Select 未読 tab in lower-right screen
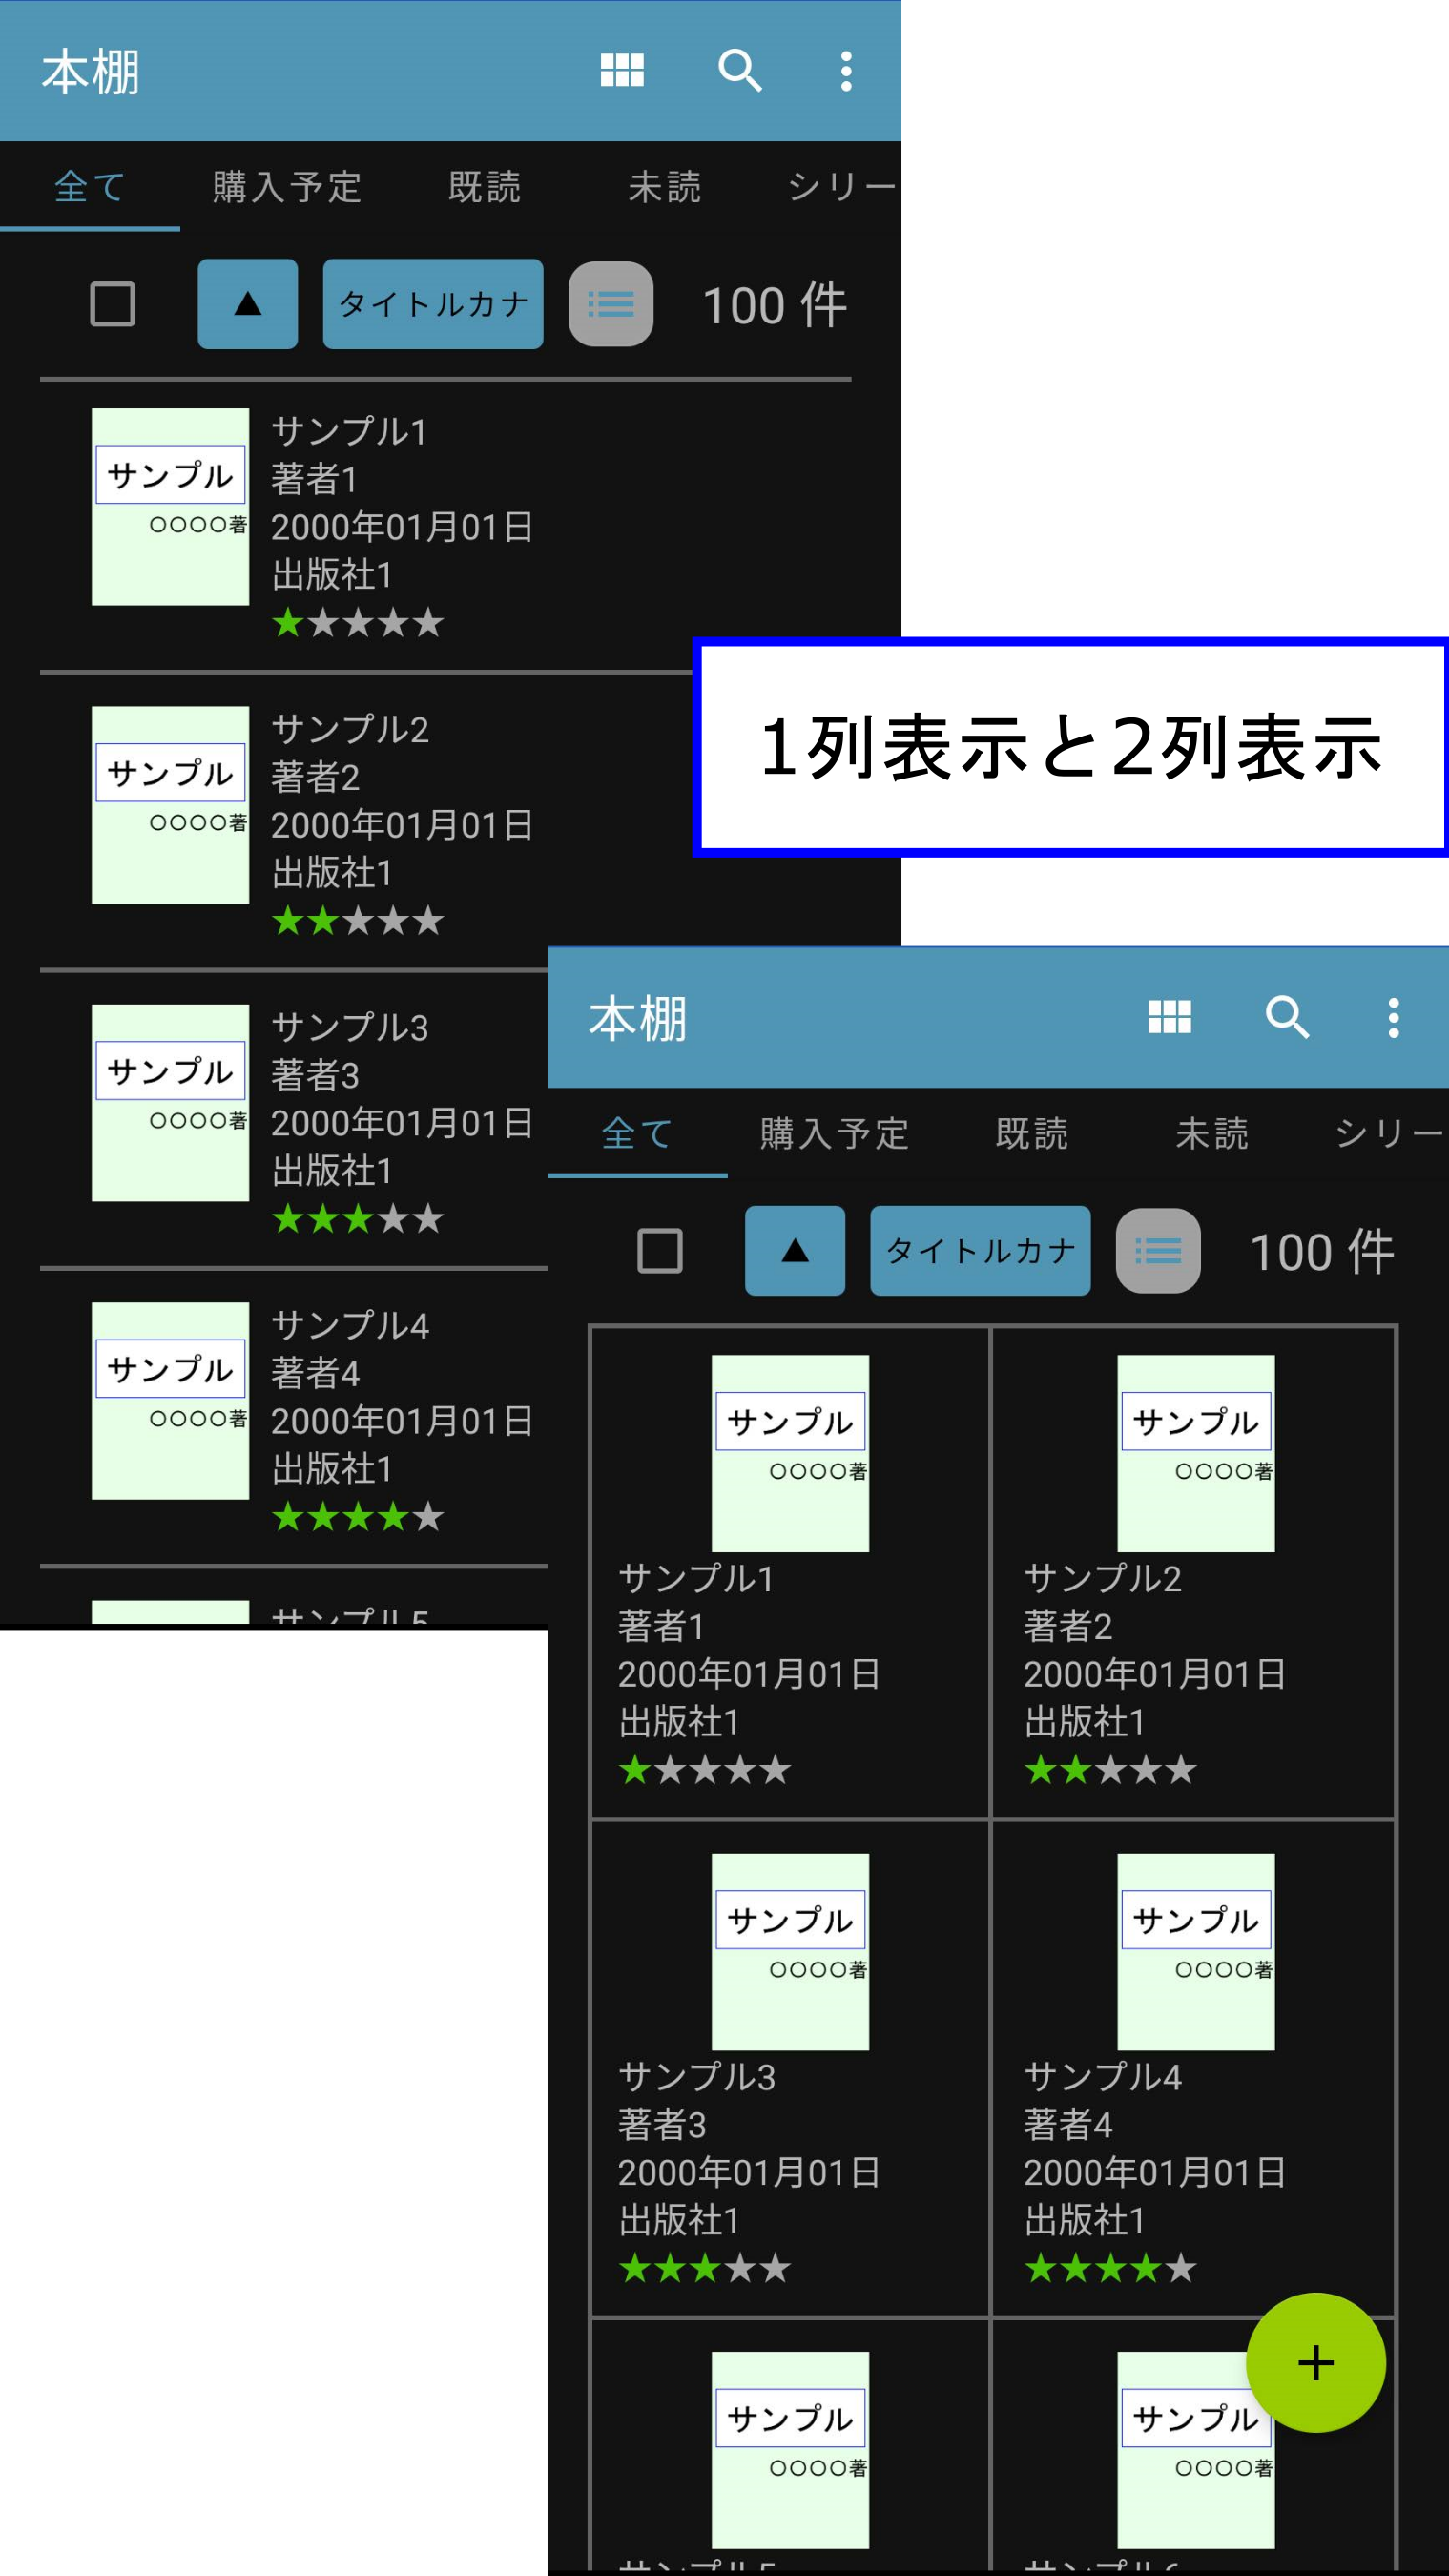 (1212, 1134)
